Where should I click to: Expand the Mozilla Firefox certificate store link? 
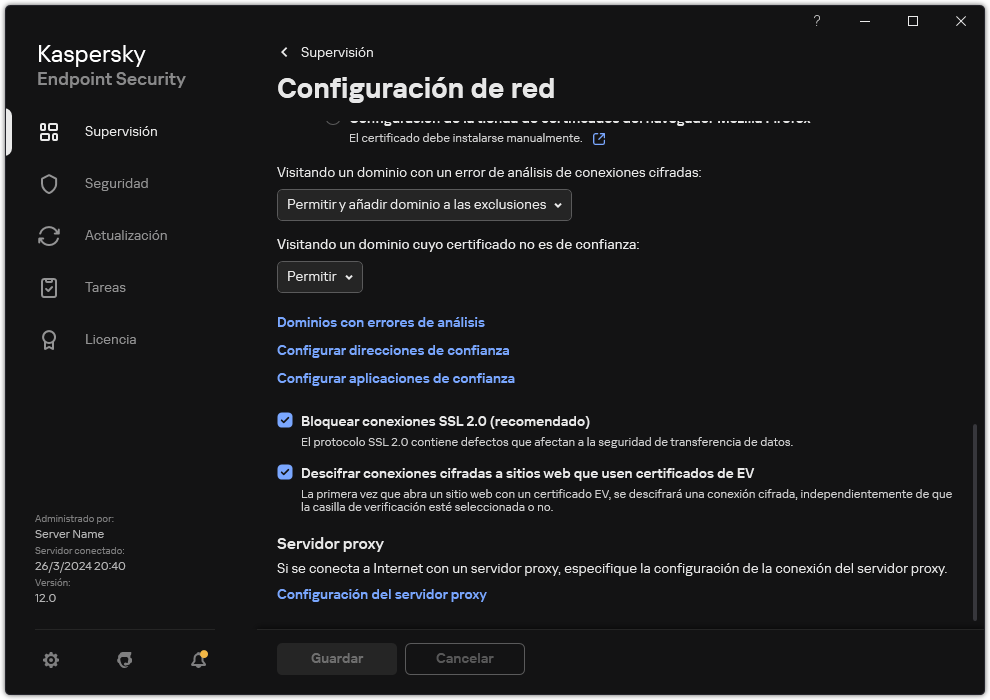(x=598, y=140)
